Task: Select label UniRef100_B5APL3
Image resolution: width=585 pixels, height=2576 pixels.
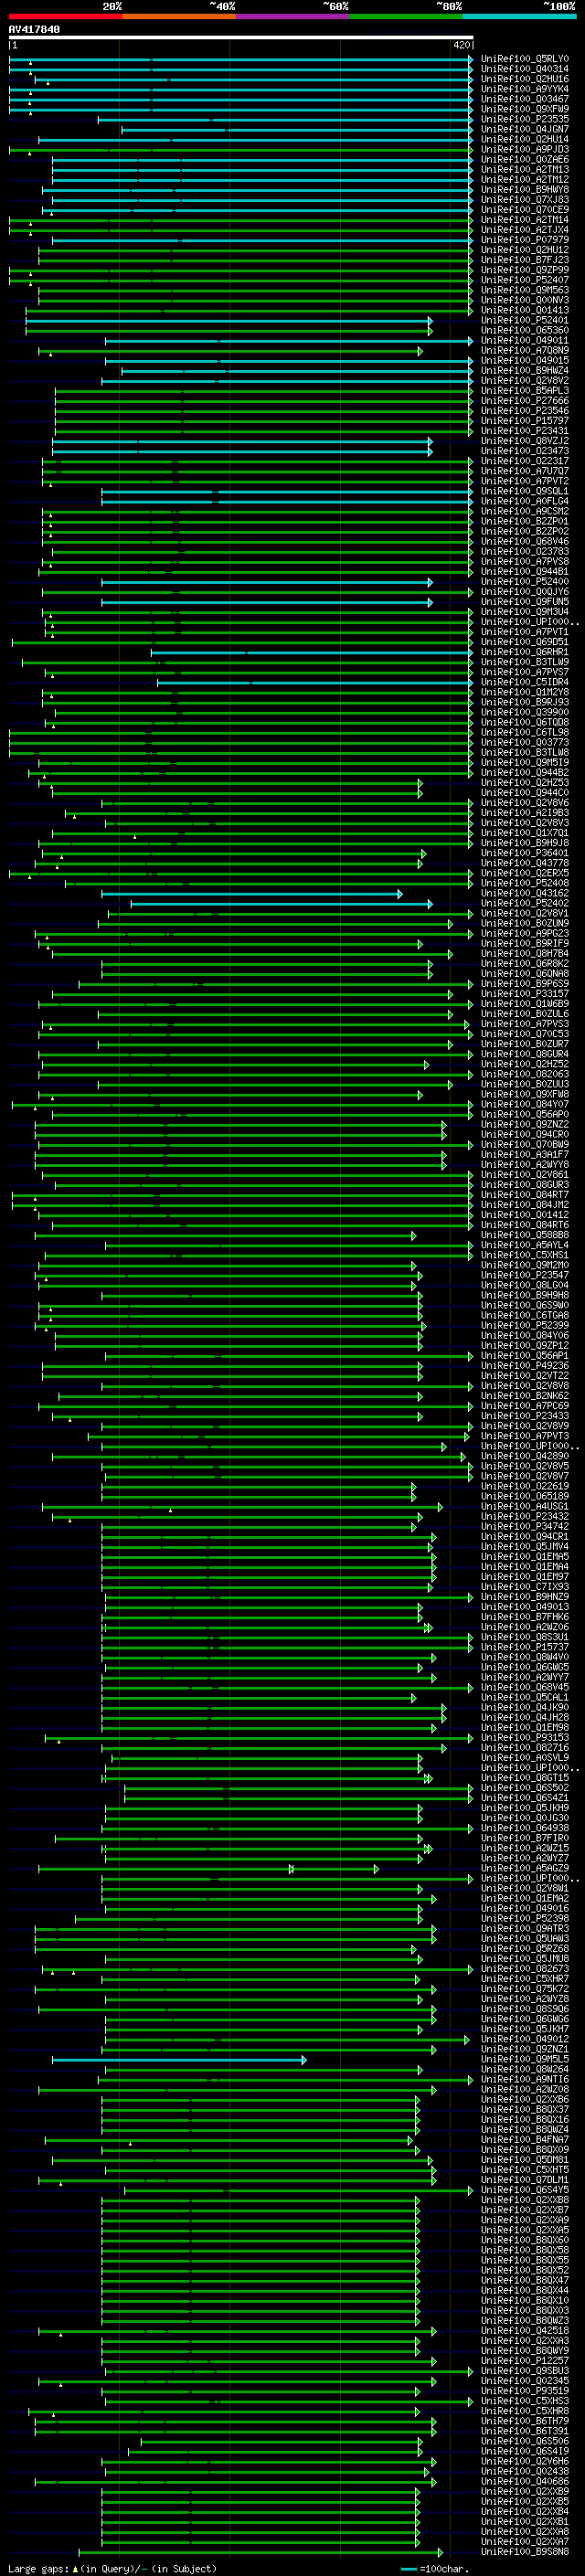Action: click(x=525, y=391)
